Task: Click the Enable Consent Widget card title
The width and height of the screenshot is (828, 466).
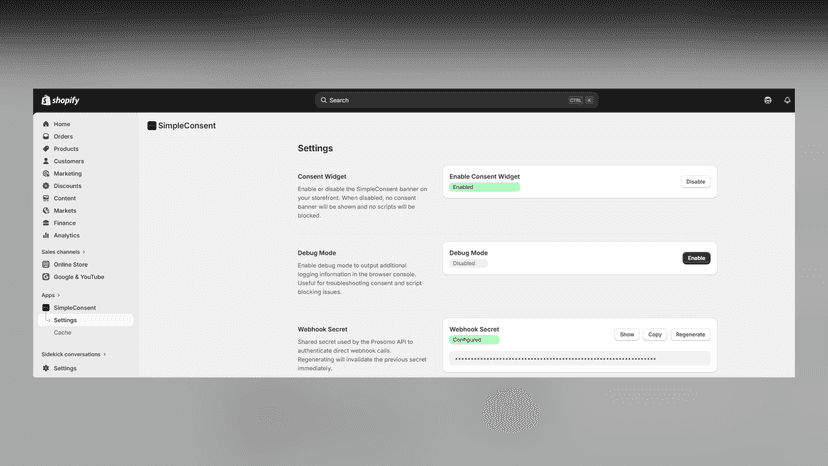Action: click(x=484, y=176)
